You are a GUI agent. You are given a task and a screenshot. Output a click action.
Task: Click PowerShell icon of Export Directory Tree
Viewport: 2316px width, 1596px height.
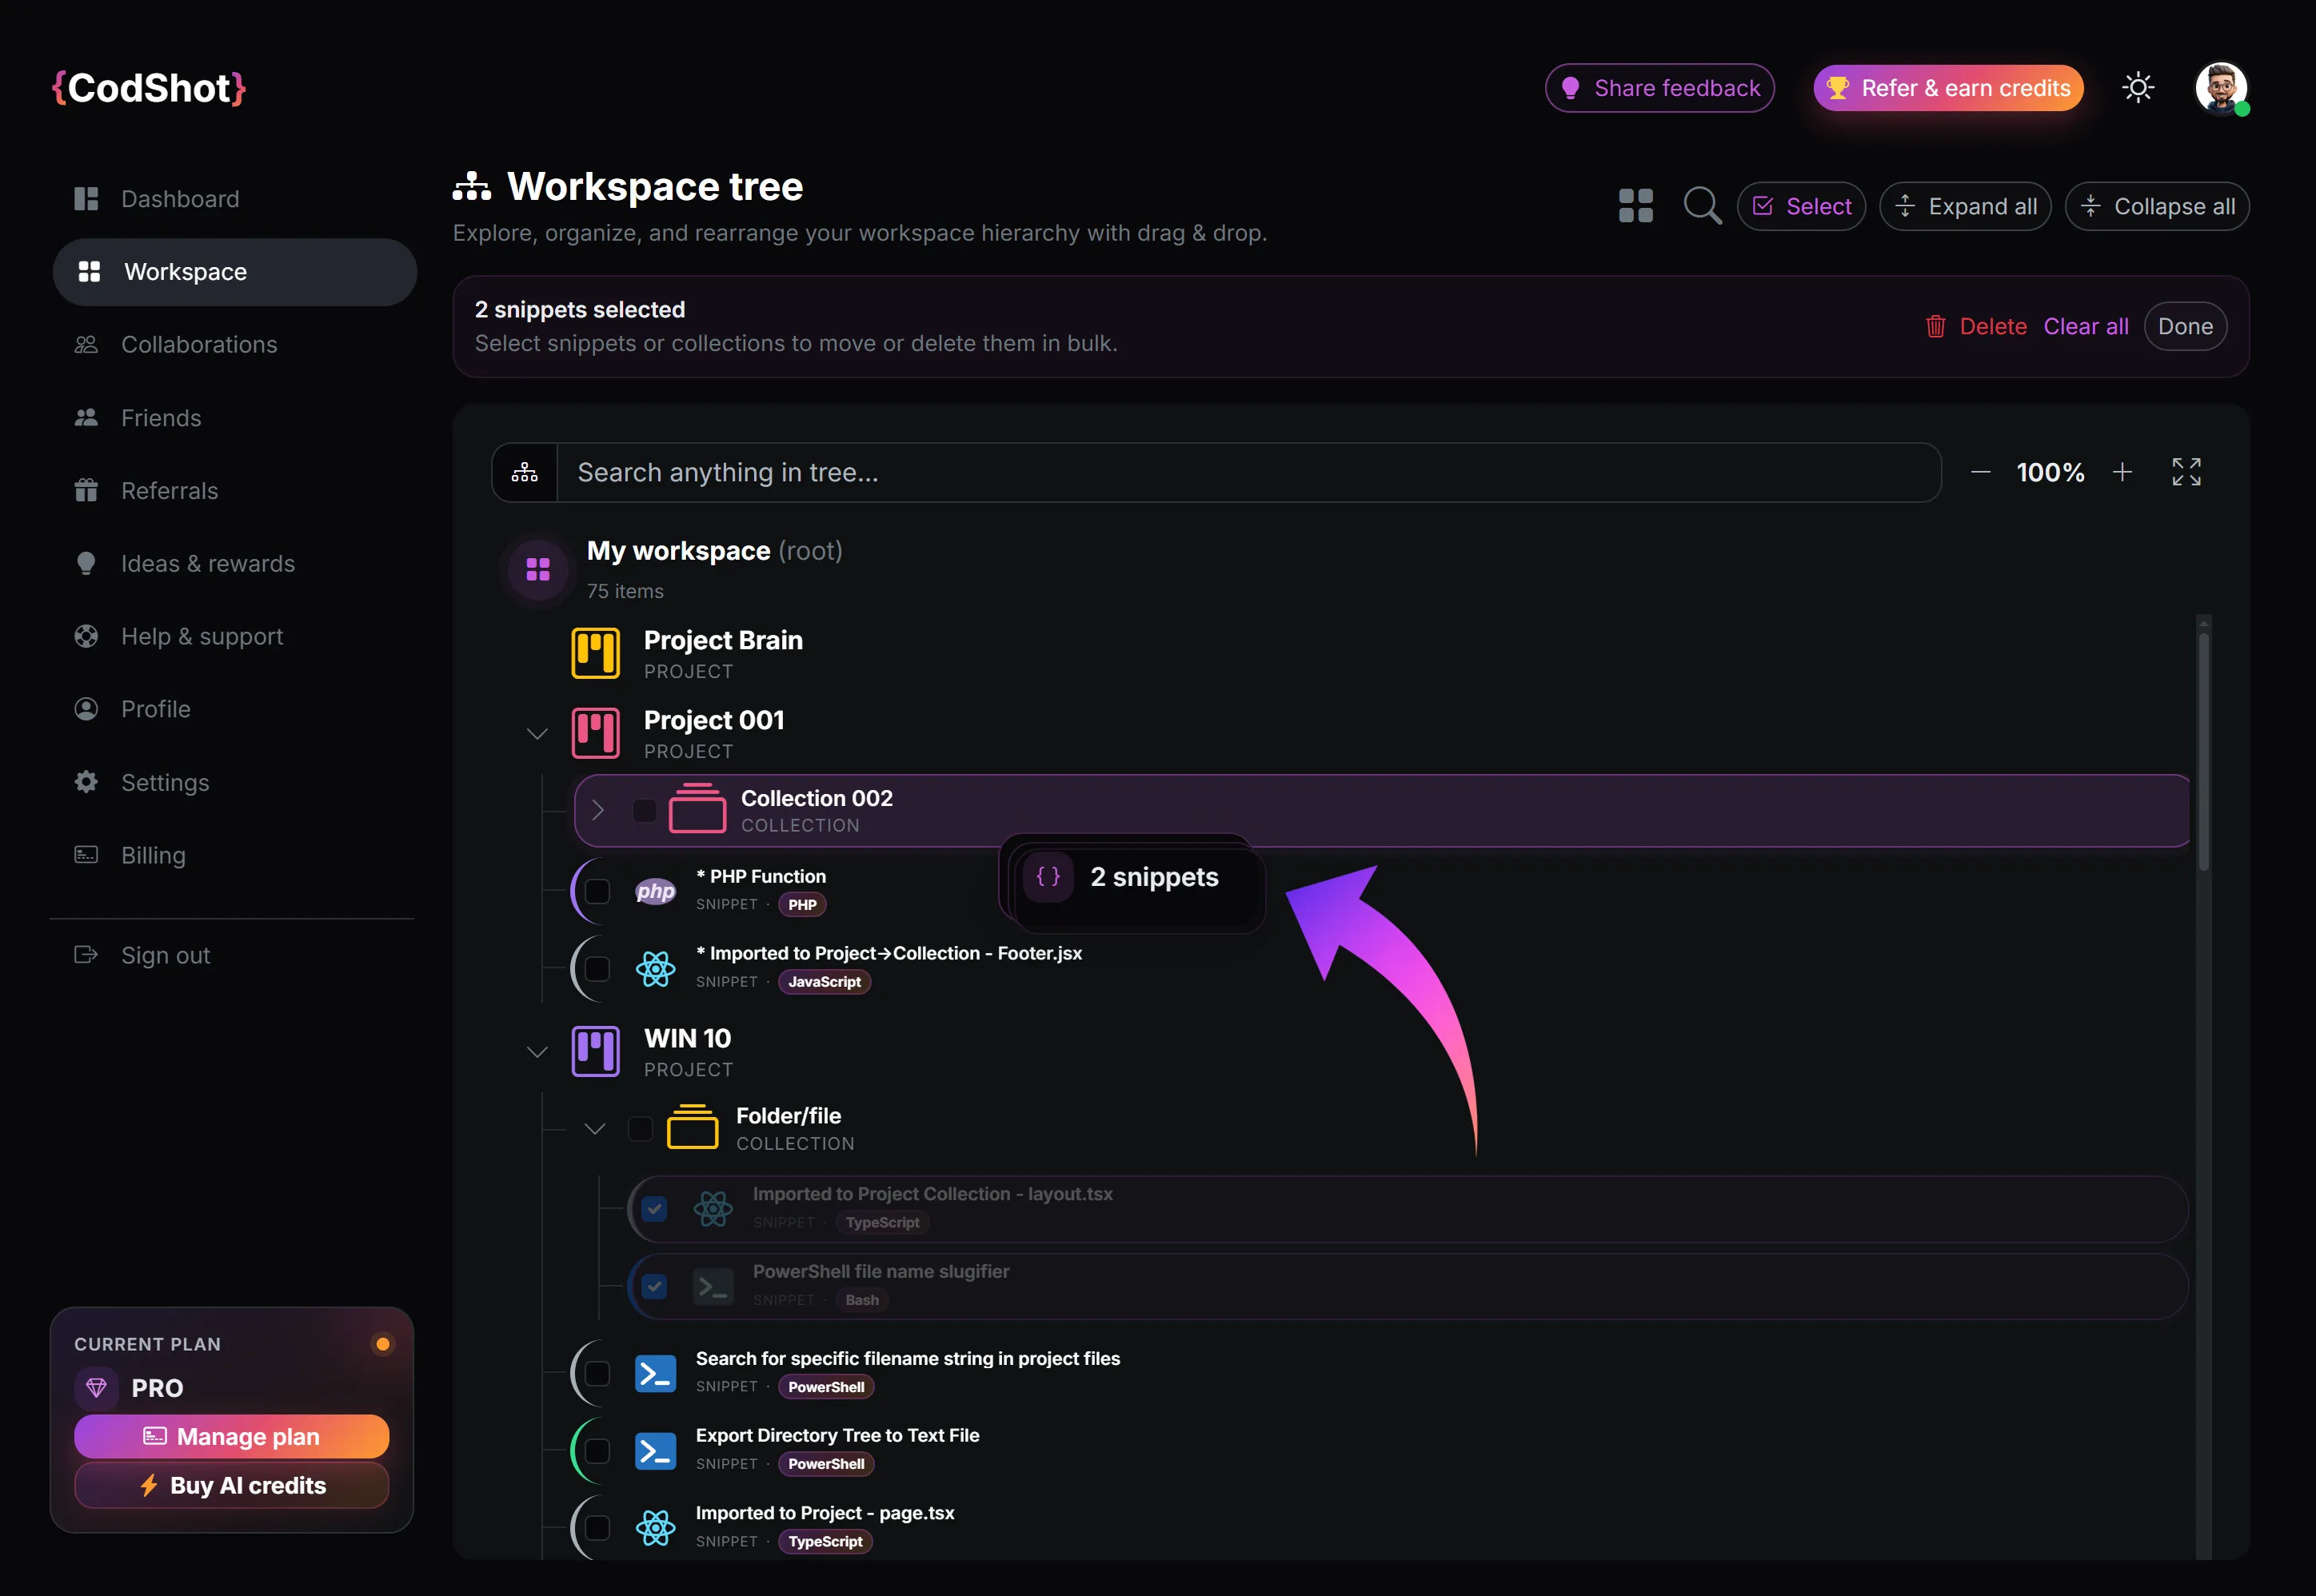655,1450
